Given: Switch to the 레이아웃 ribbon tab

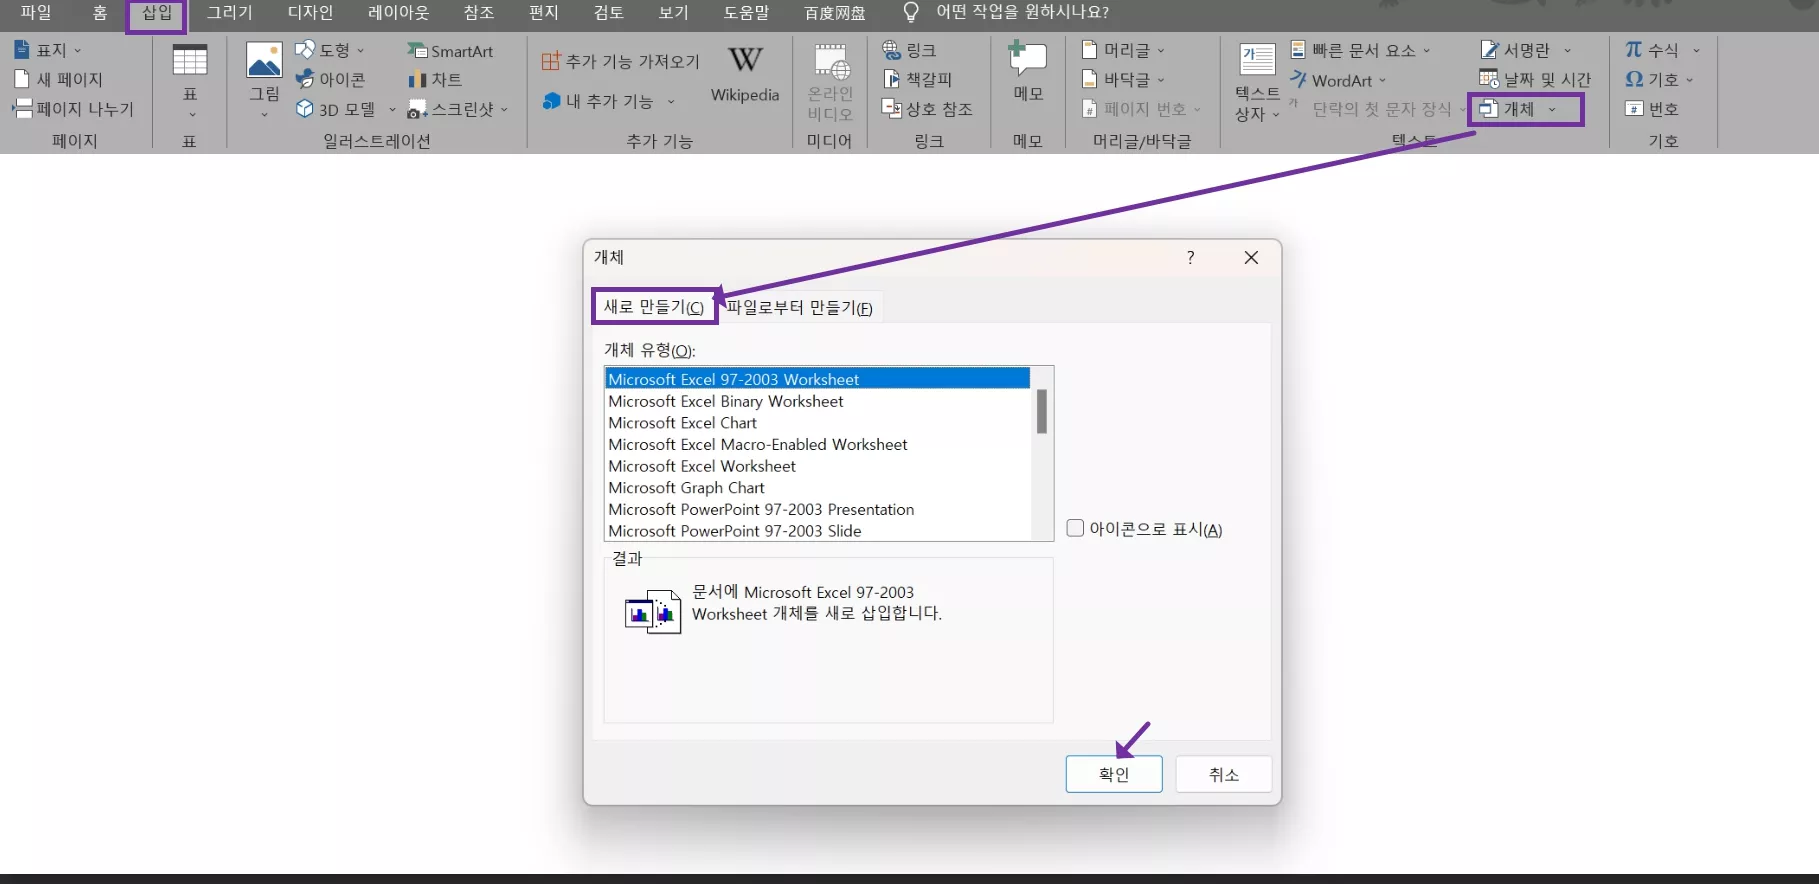Looking at the screenshot, I should tap(398, 13).
